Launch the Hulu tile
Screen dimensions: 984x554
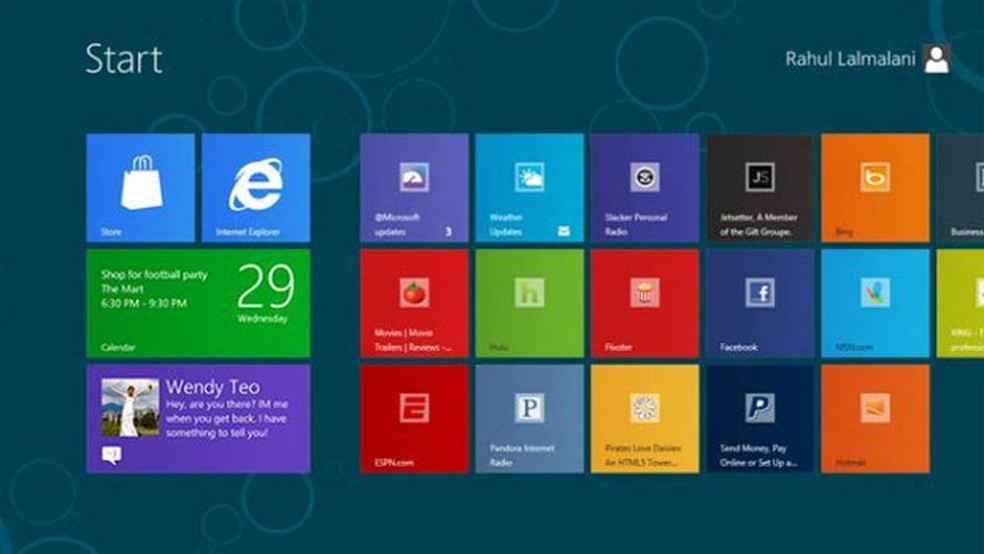pos(530,303)
